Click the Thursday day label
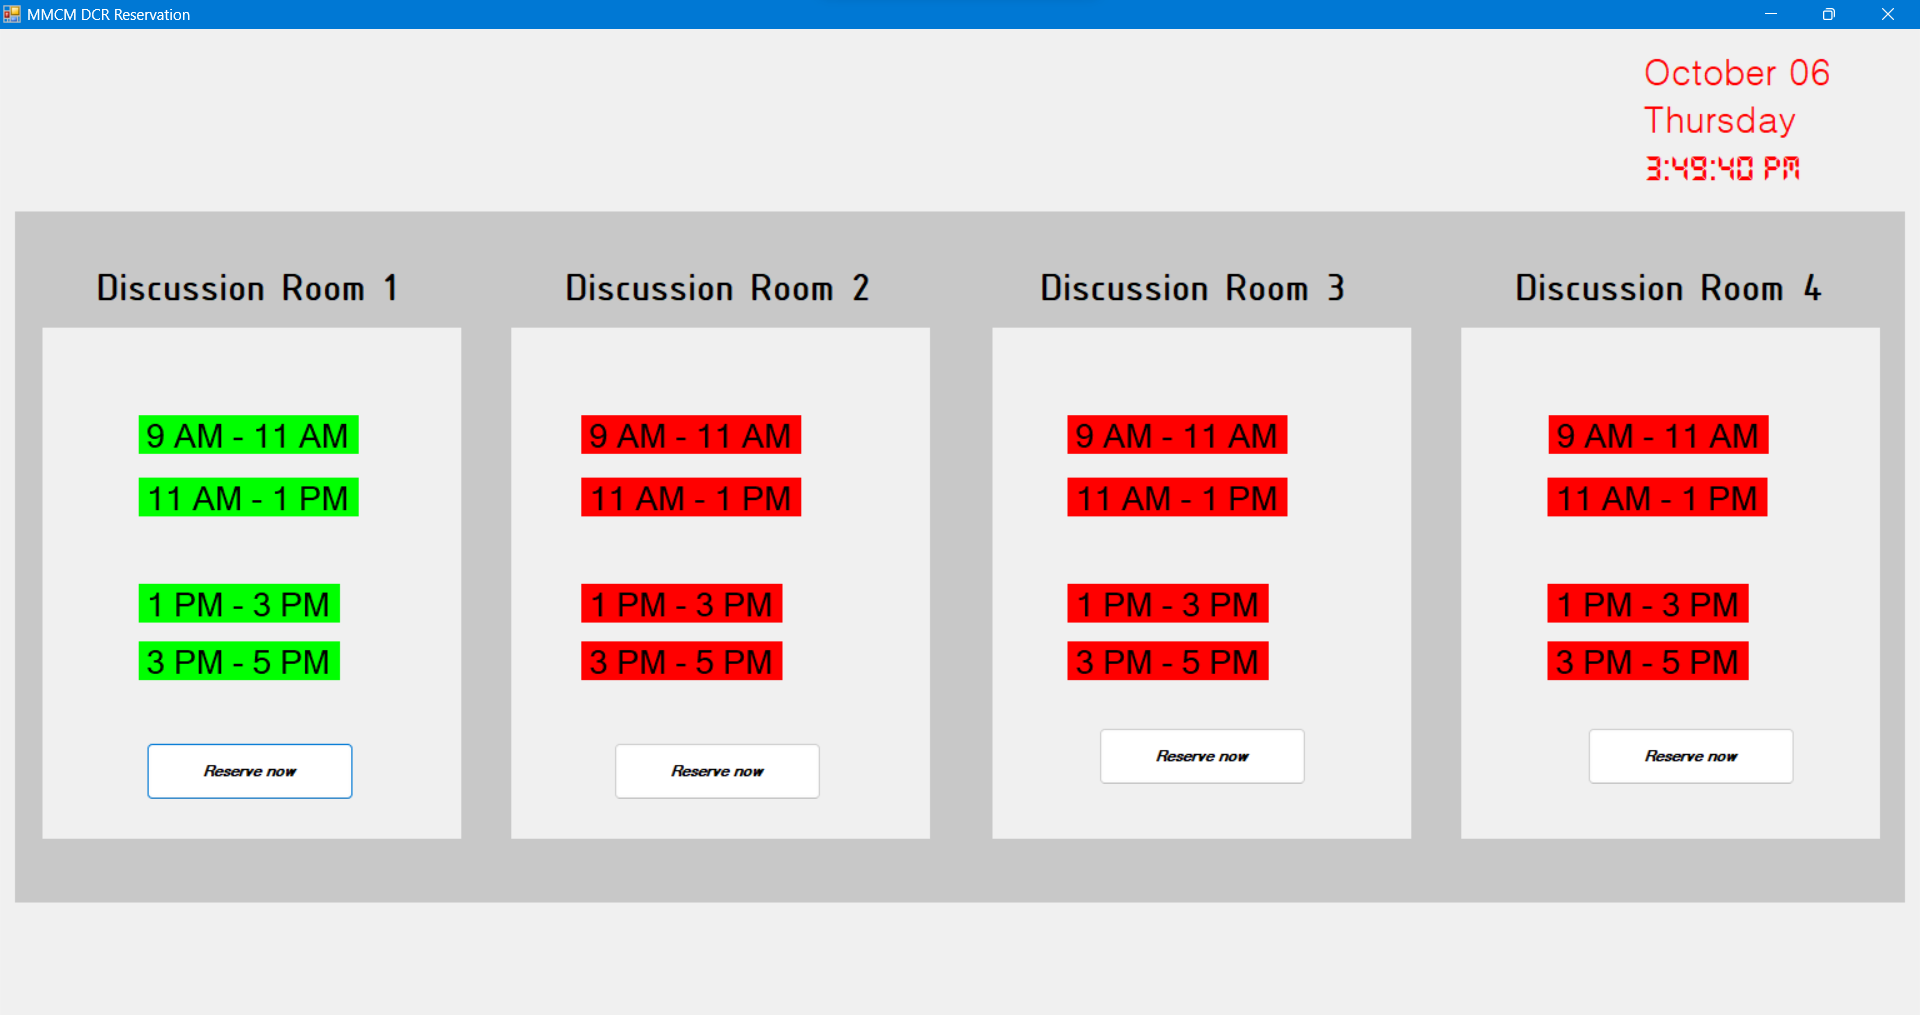 click(x=1720, y=120)
